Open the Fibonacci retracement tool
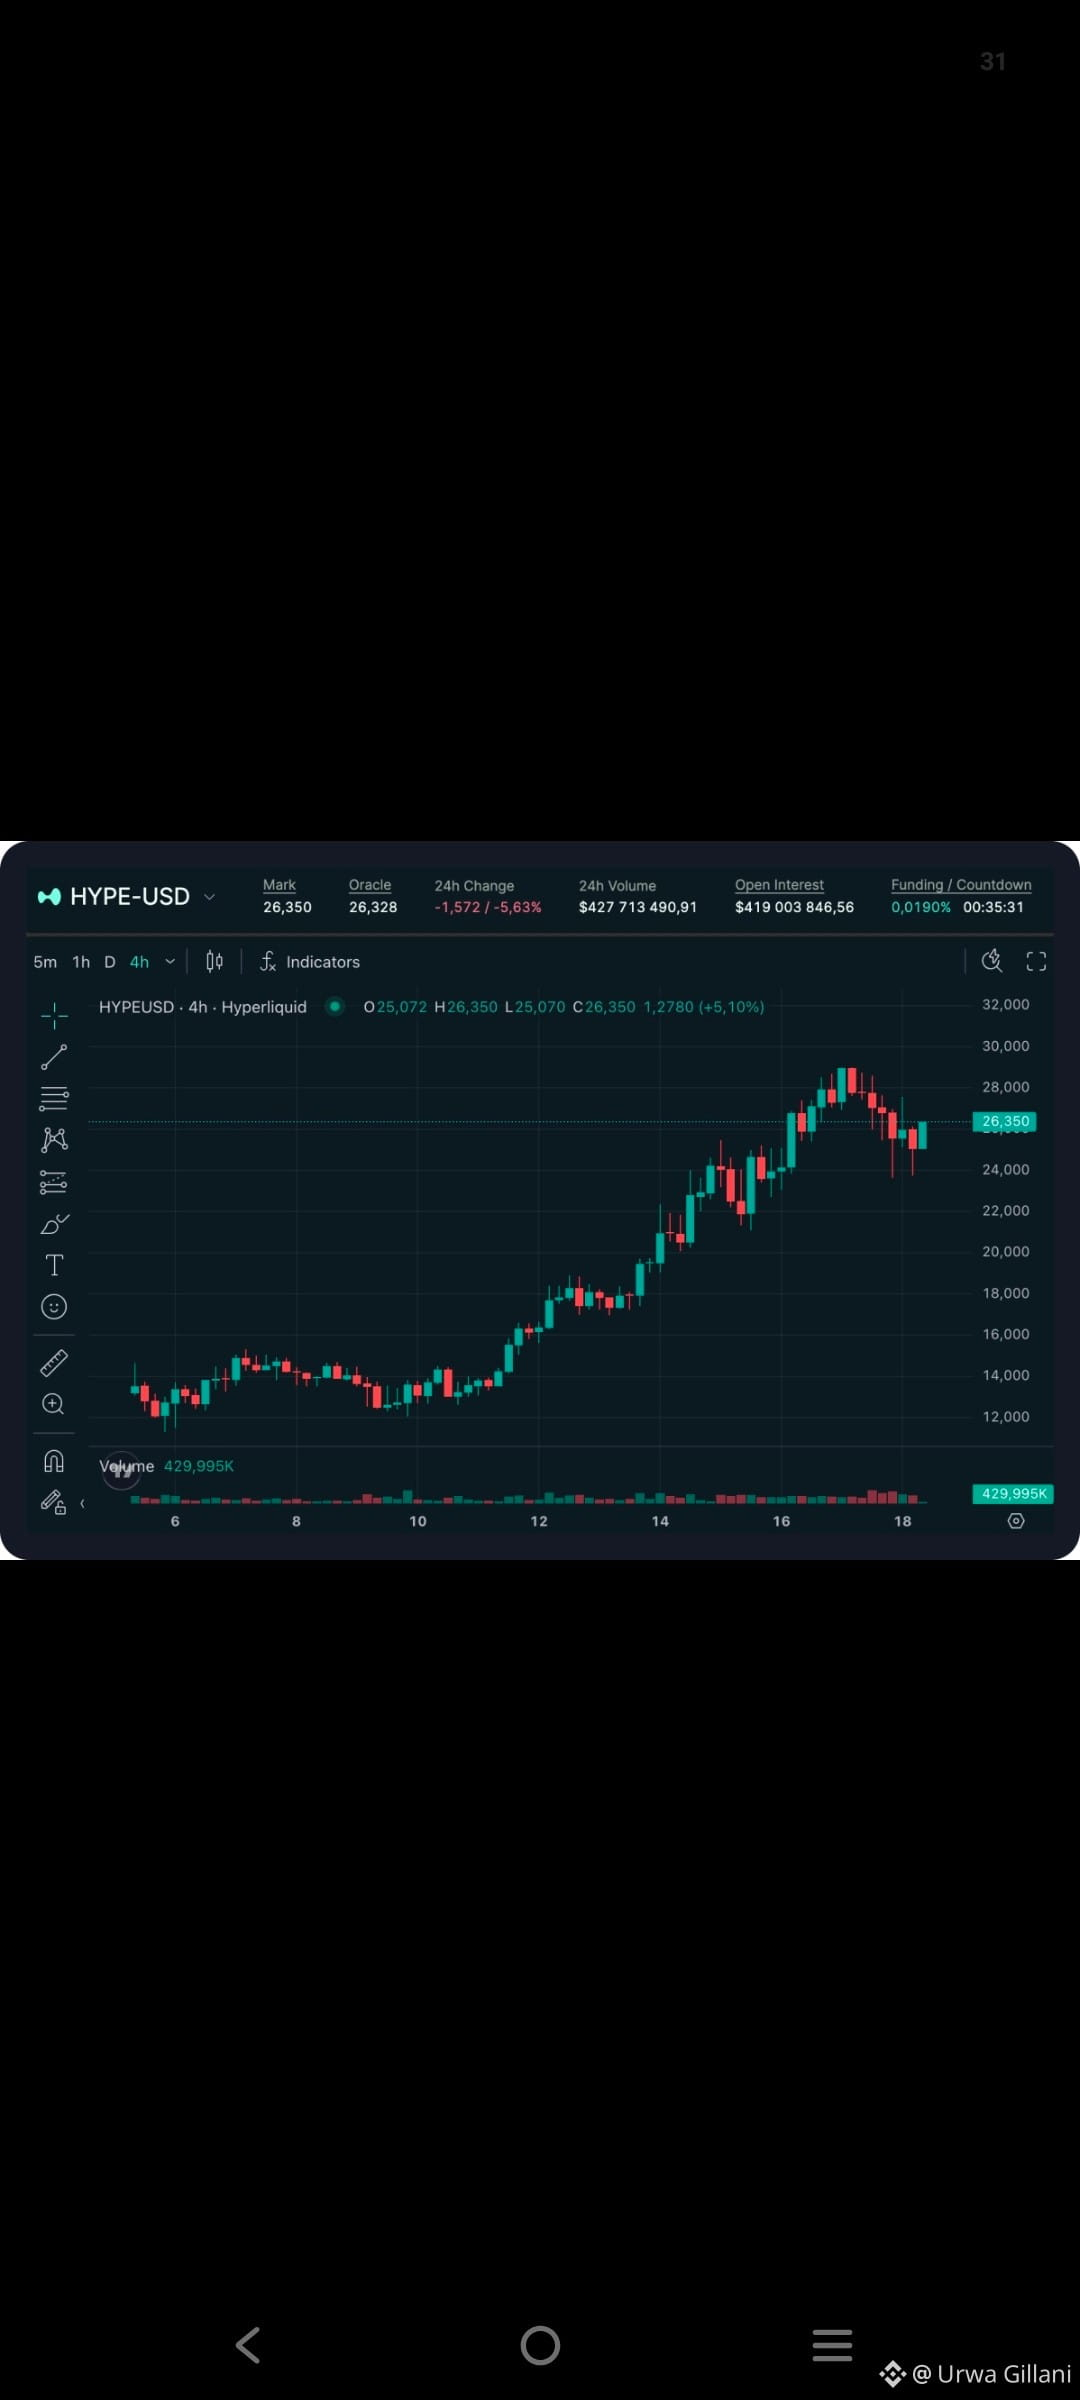 pos(54,1098)
